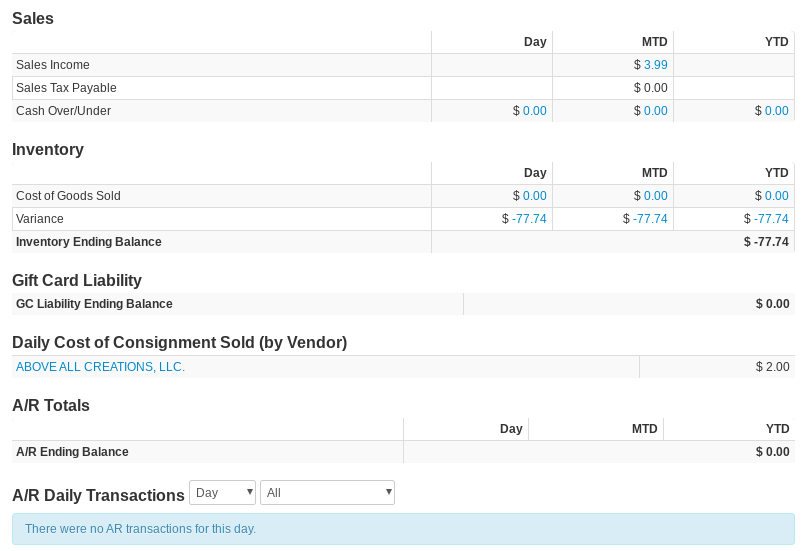Open the Sales Income MTD 3.99 amount
Viewport: 802px width, 551px height.
pos(655,65)
